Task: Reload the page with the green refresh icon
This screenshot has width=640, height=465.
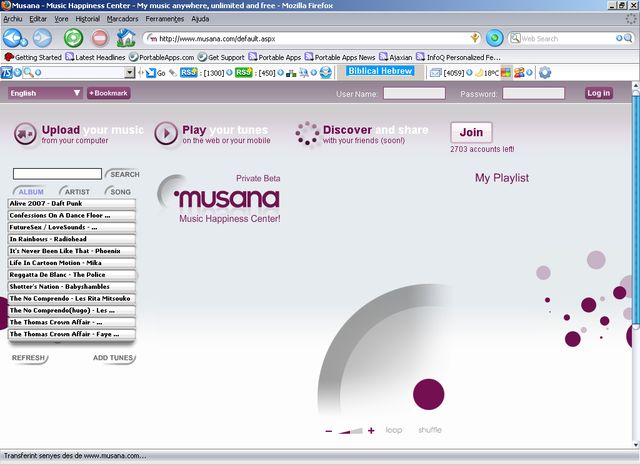Action: (73, 38)
